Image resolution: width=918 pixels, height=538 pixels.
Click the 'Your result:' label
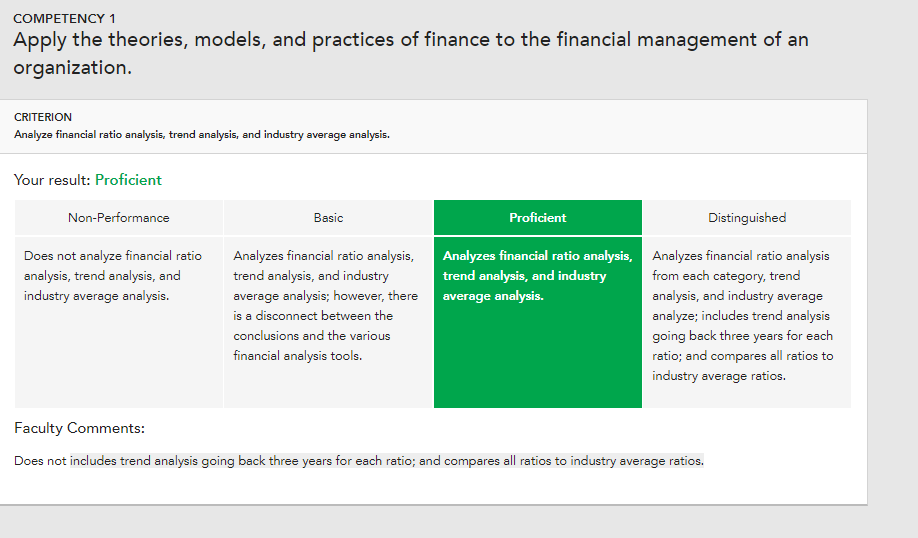click(52, 180)
